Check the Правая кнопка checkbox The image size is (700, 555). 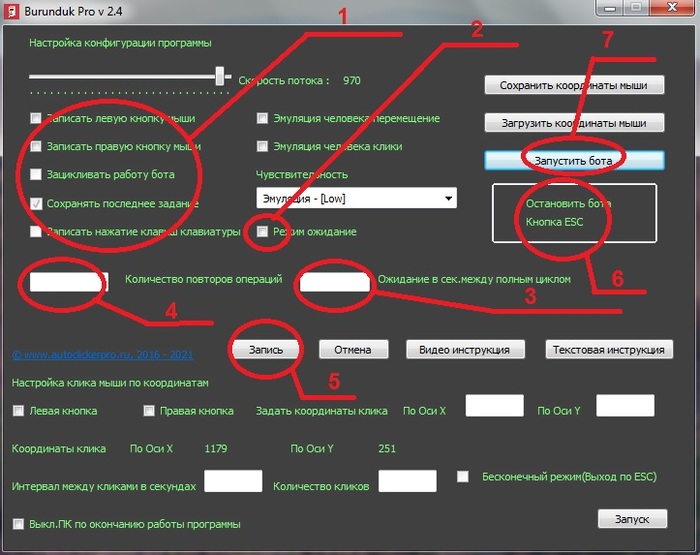pyautogui.click(x=149, y=411)
